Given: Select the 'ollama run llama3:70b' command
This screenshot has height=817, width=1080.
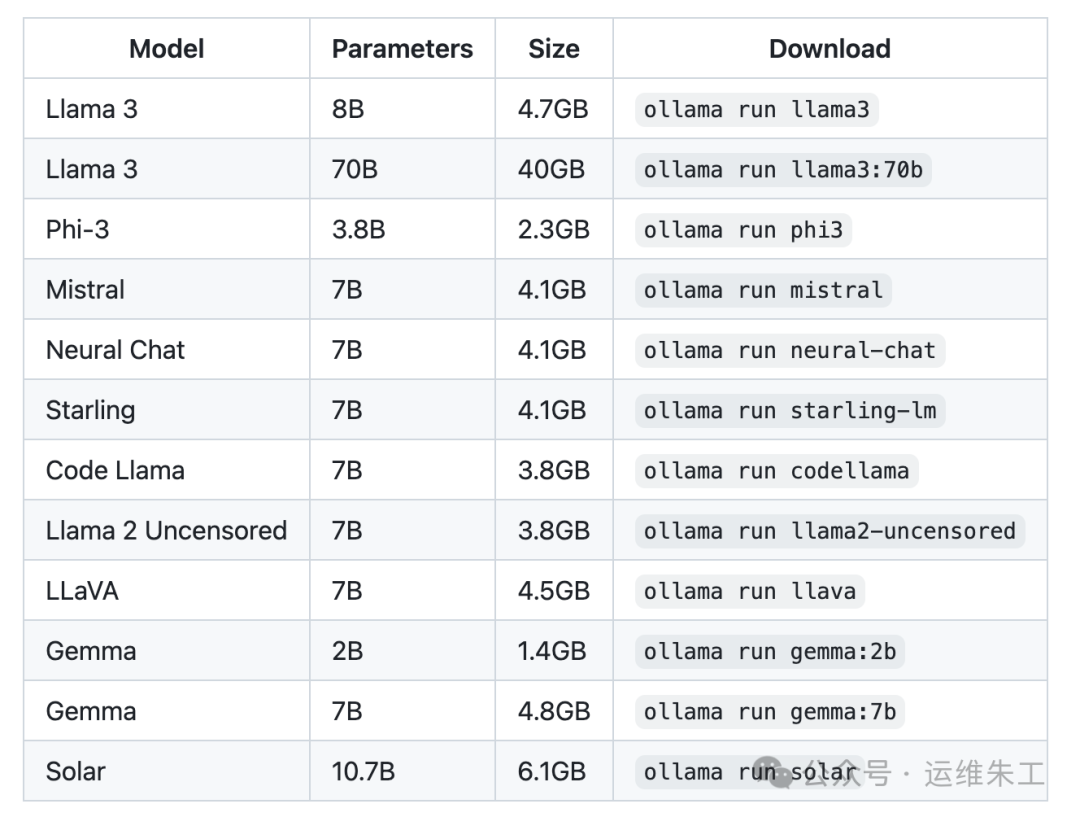Looking at the screenshot, I should [783, 169].
